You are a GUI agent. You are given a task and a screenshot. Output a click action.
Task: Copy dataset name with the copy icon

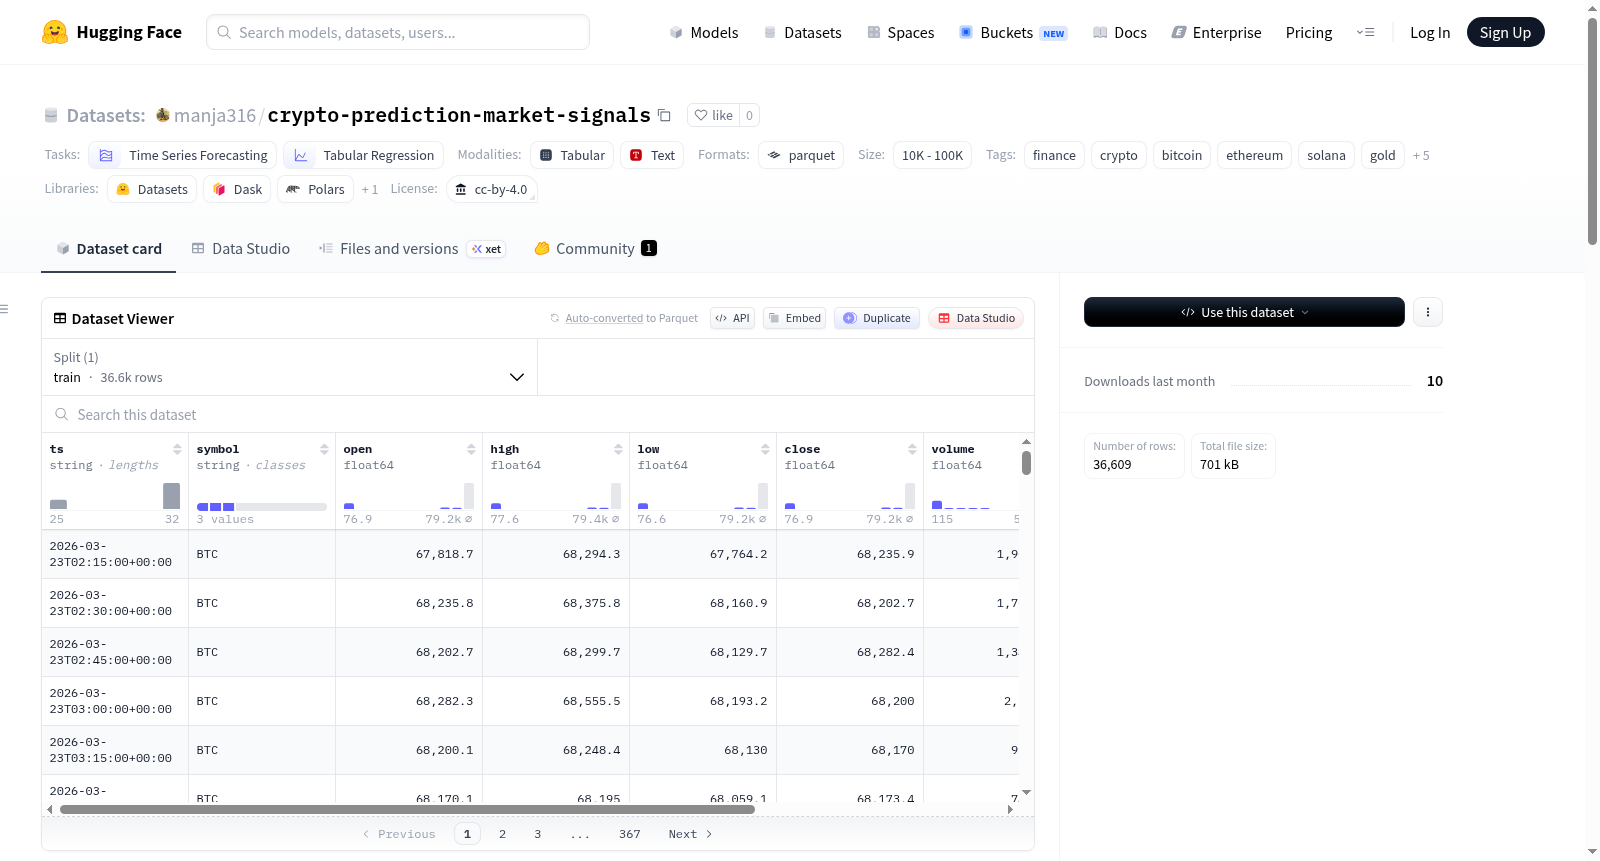(x=664, y=115)
